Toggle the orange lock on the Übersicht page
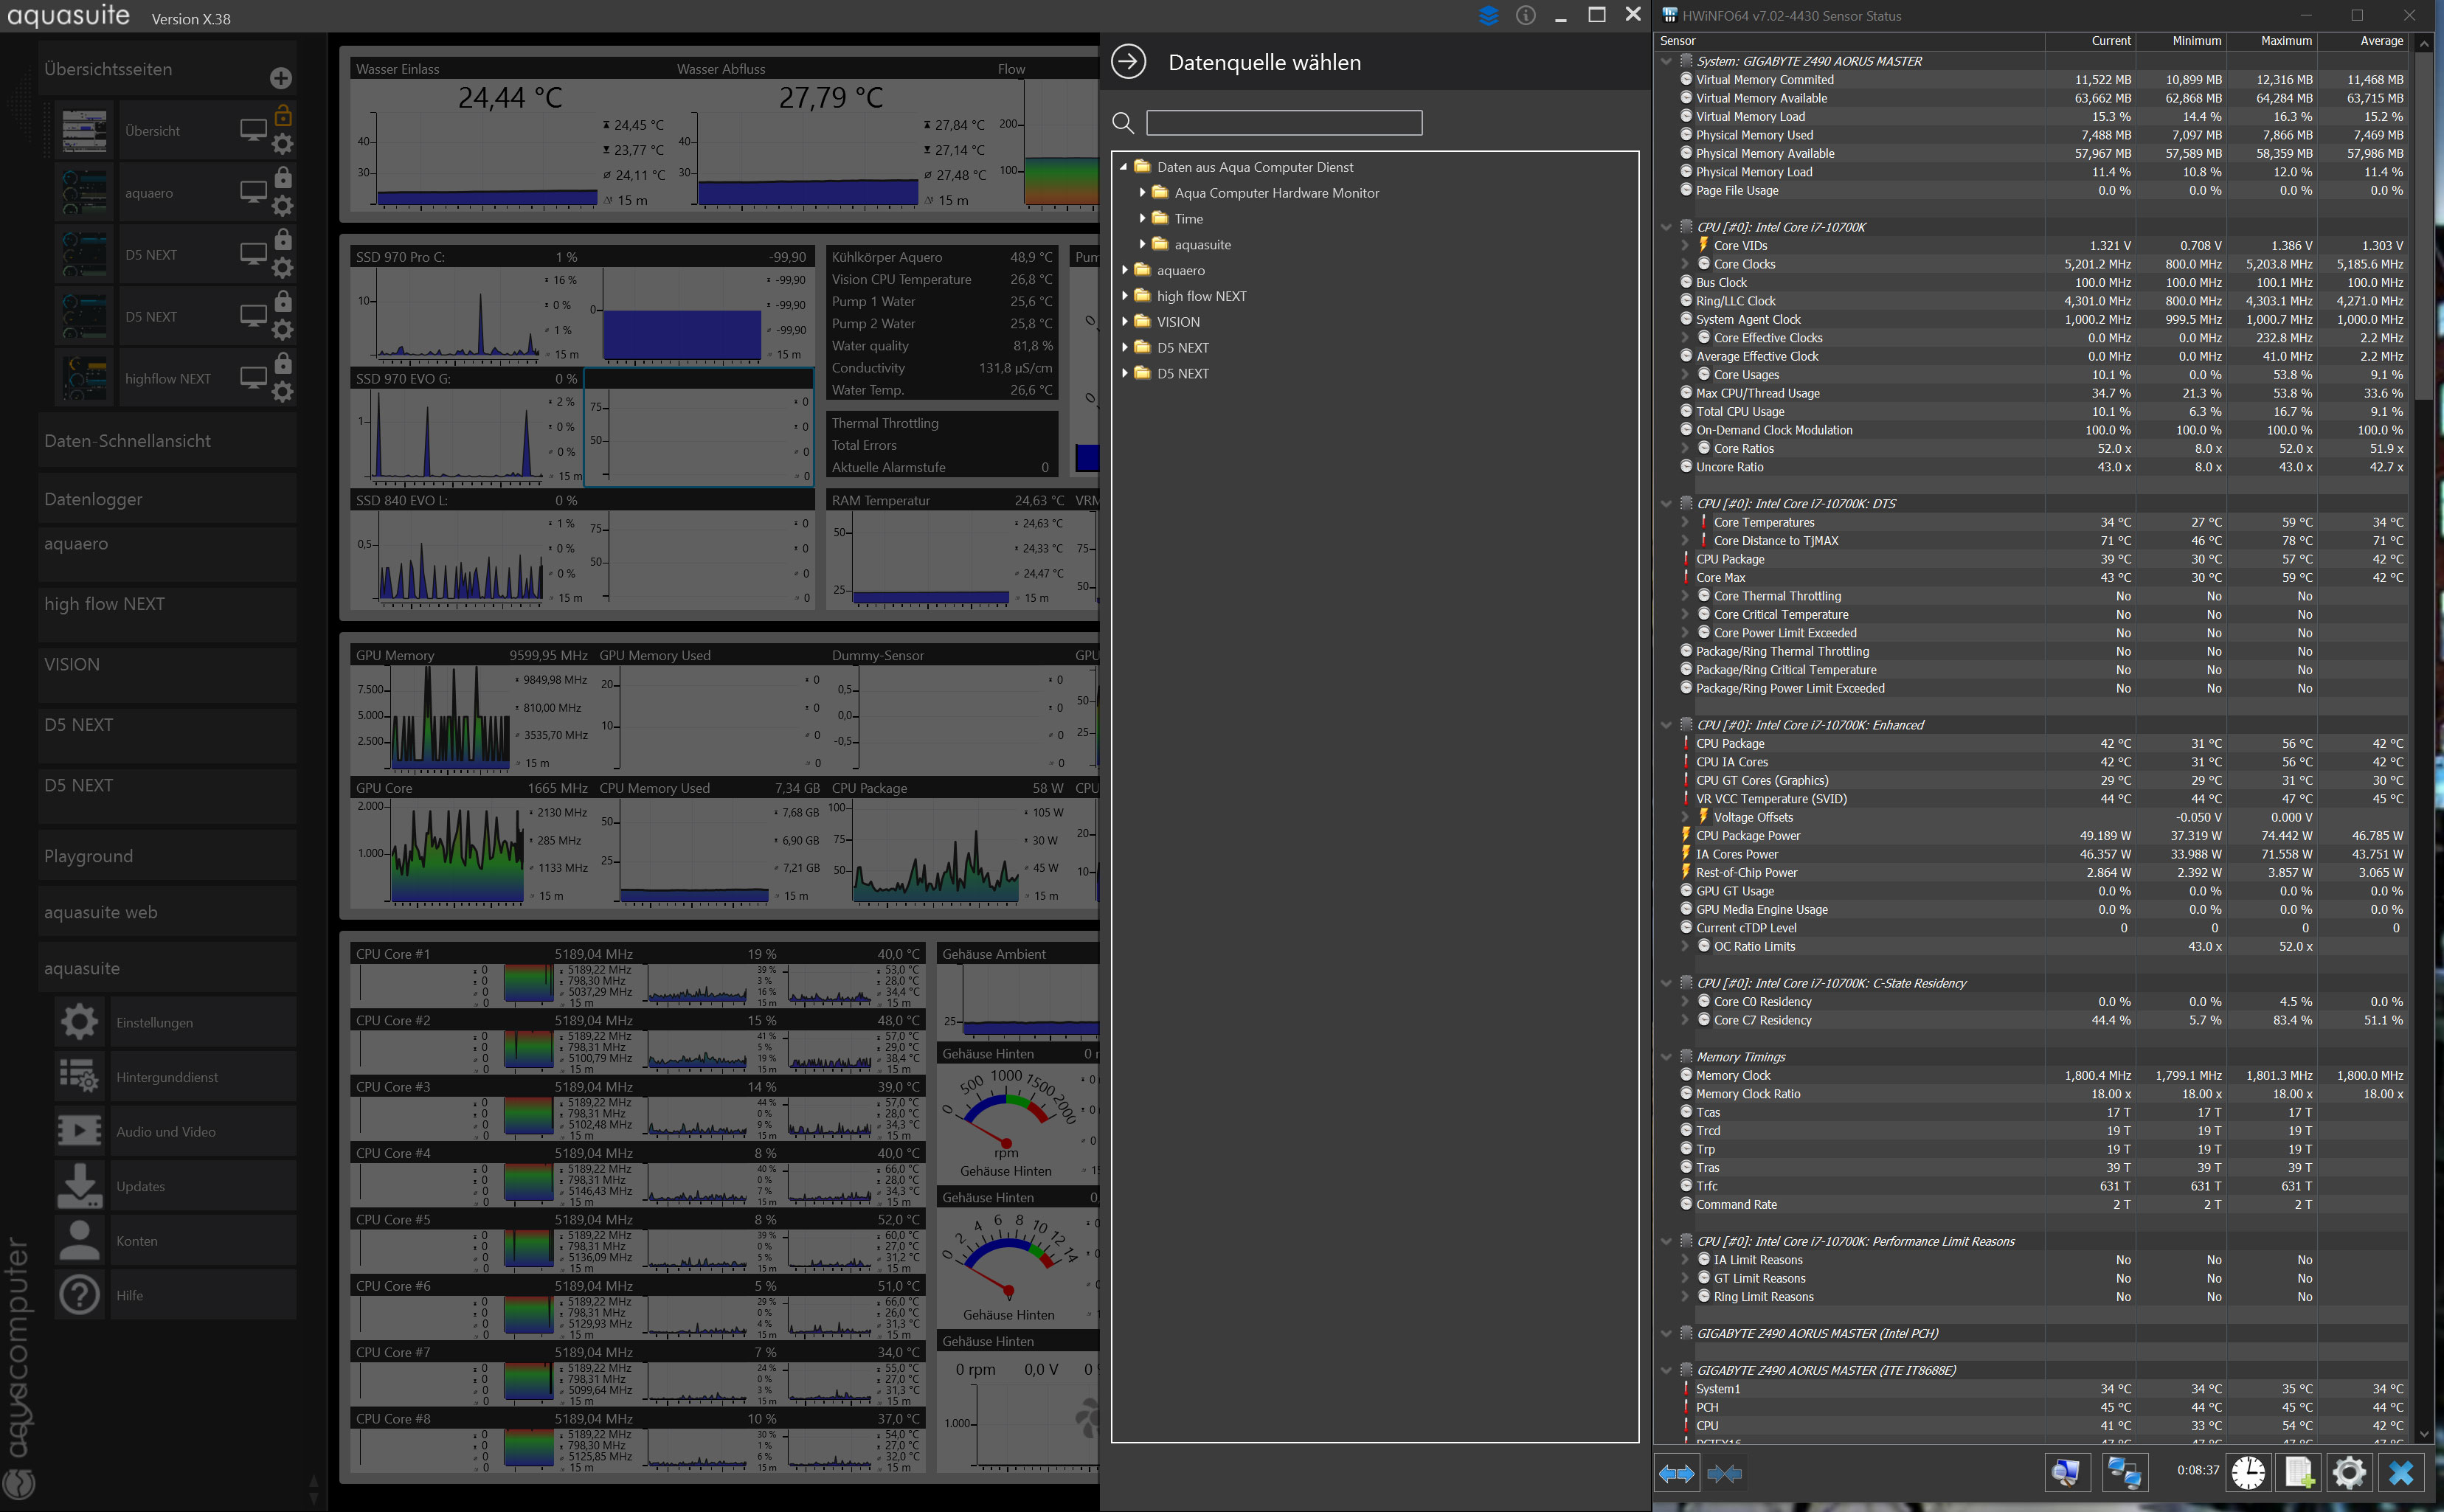The height and width of the screenshot is (1512, 2444). (x=283, y=115)
